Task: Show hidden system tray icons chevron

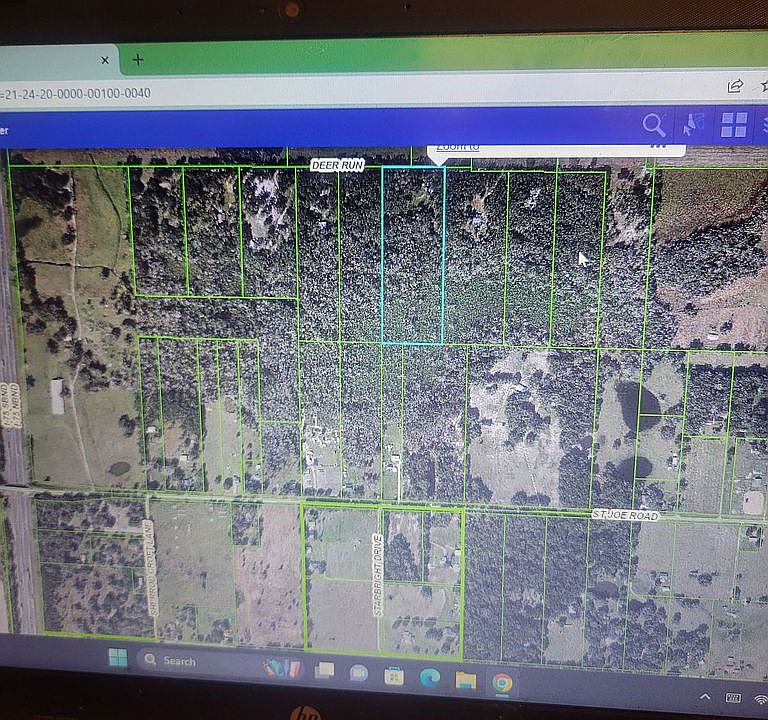Action: click(704, 696)
